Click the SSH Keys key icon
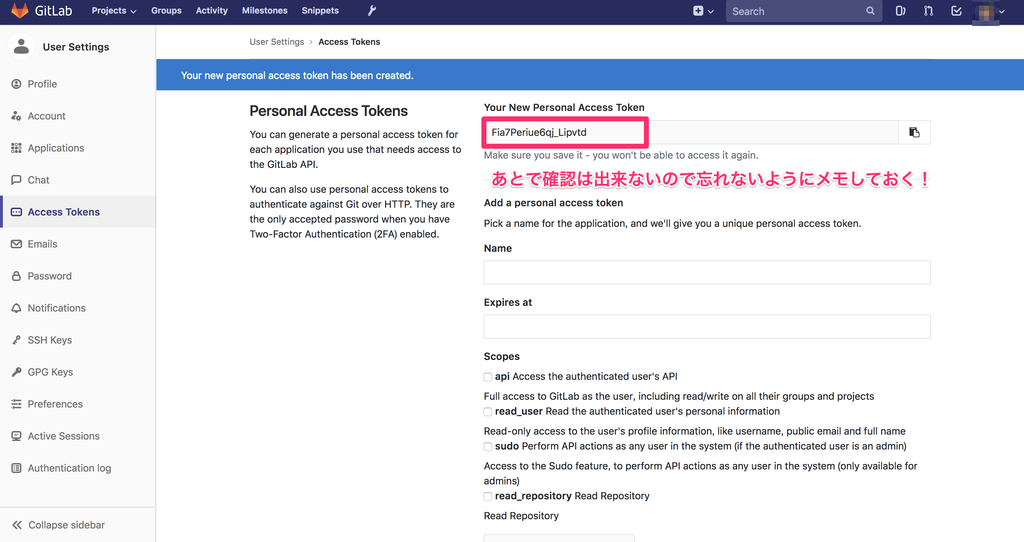 [x=16, y=340]
